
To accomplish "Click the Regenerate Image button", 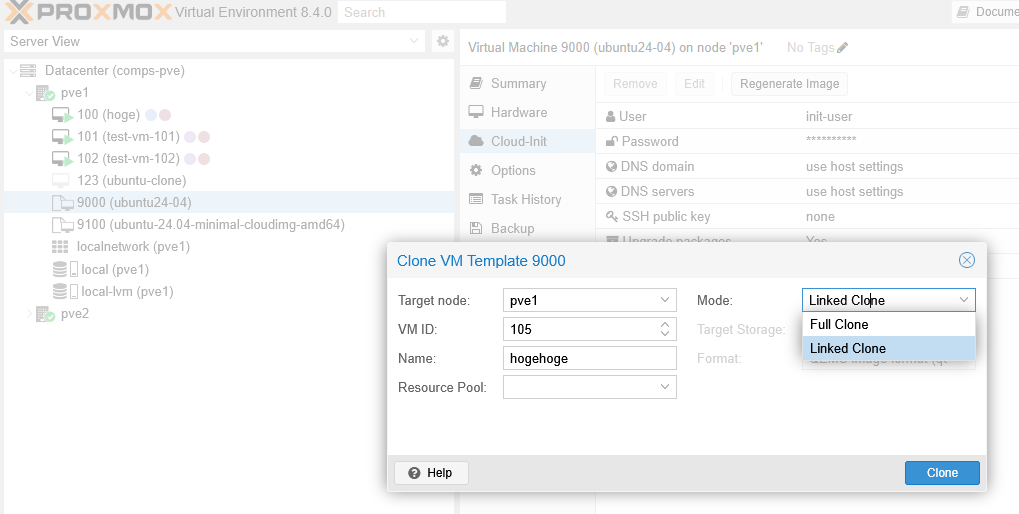I will (790, 84).
